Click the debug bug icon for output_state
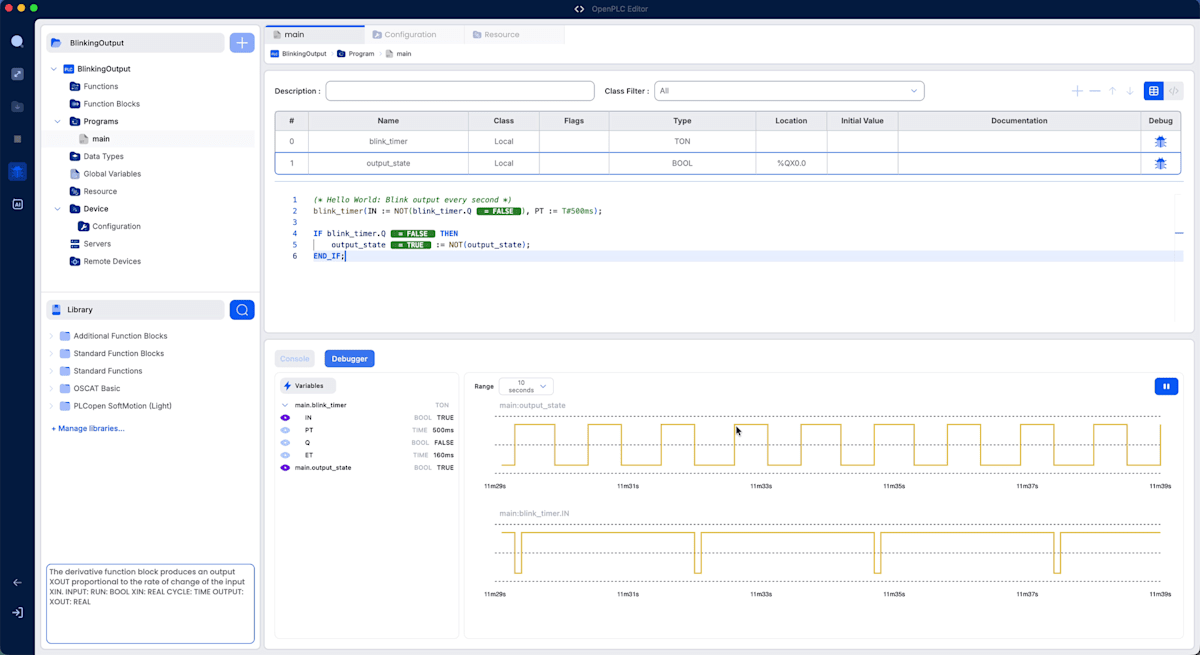 click(1160, 163)
